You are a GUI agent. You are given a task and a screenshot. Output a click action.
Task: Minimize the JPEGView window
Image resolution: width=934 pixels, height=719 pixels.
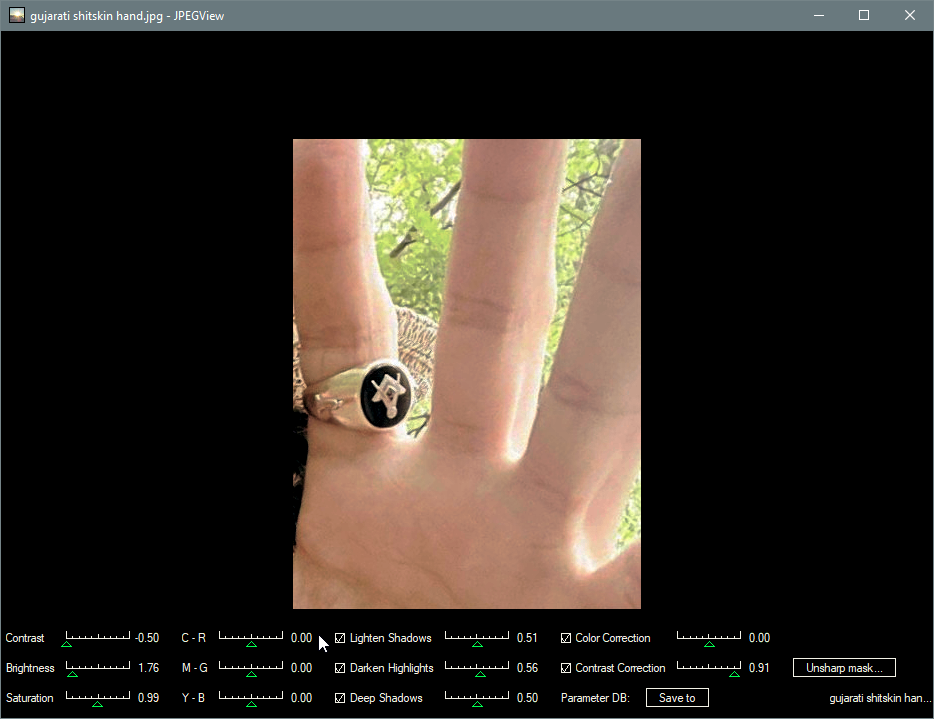(x=819, y=15)
